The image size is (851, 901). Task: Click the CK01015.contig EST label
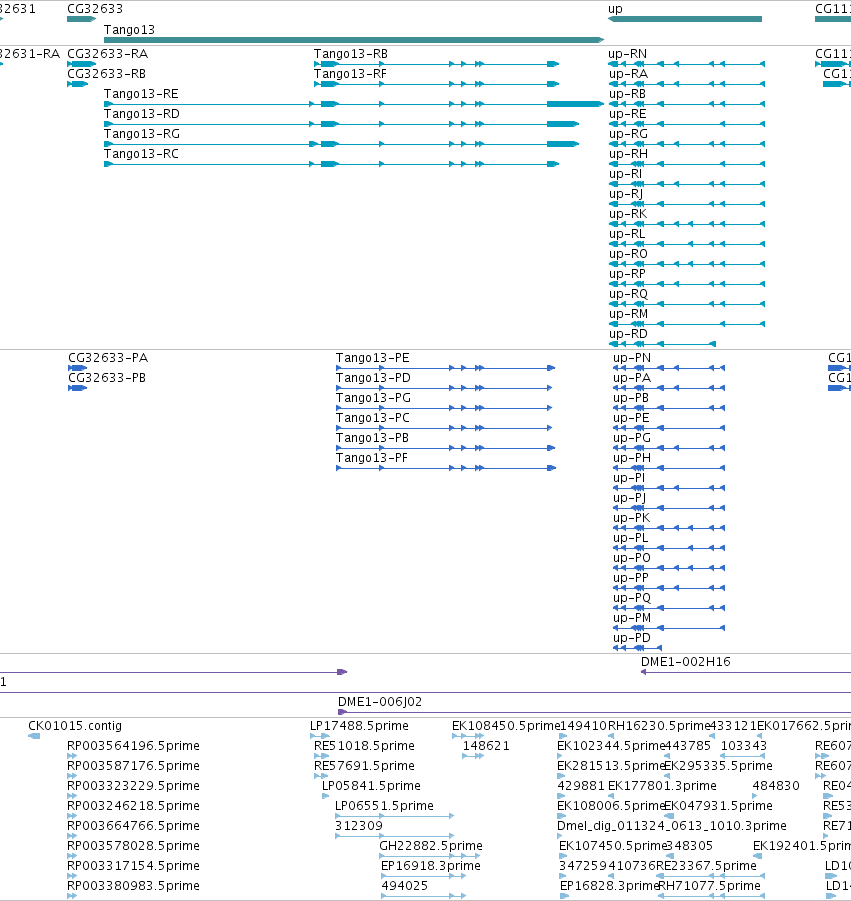pos(75,726)
